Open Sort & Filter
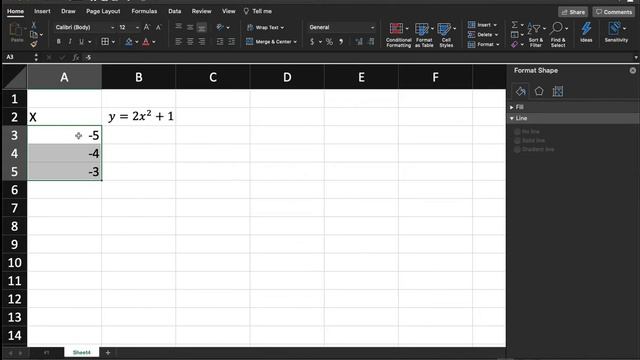This screenshot has width=640, height=360. tap(536, 35)
